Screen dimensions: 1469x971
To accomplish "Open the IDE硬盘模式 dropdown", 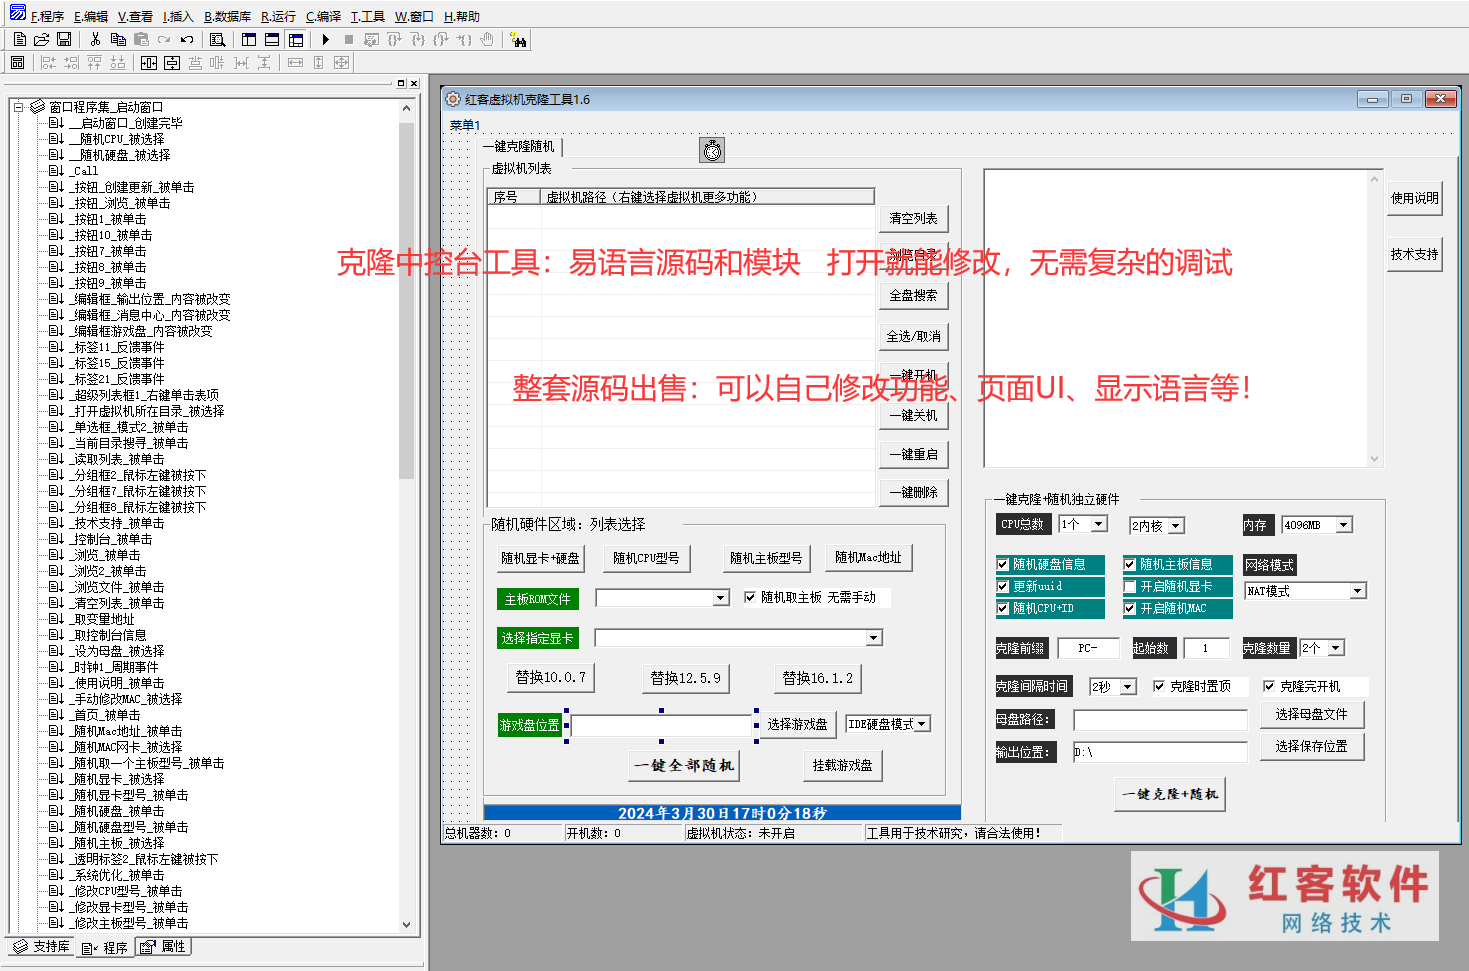I will point(922,724).
